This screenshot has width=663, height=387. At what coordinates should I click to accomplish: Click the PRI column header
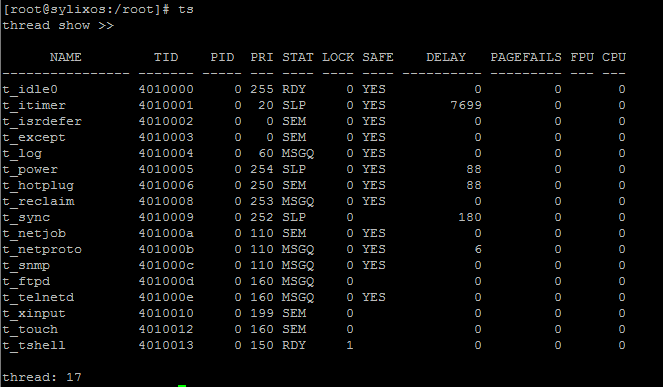pyautogui.click(x=262, y=57)
